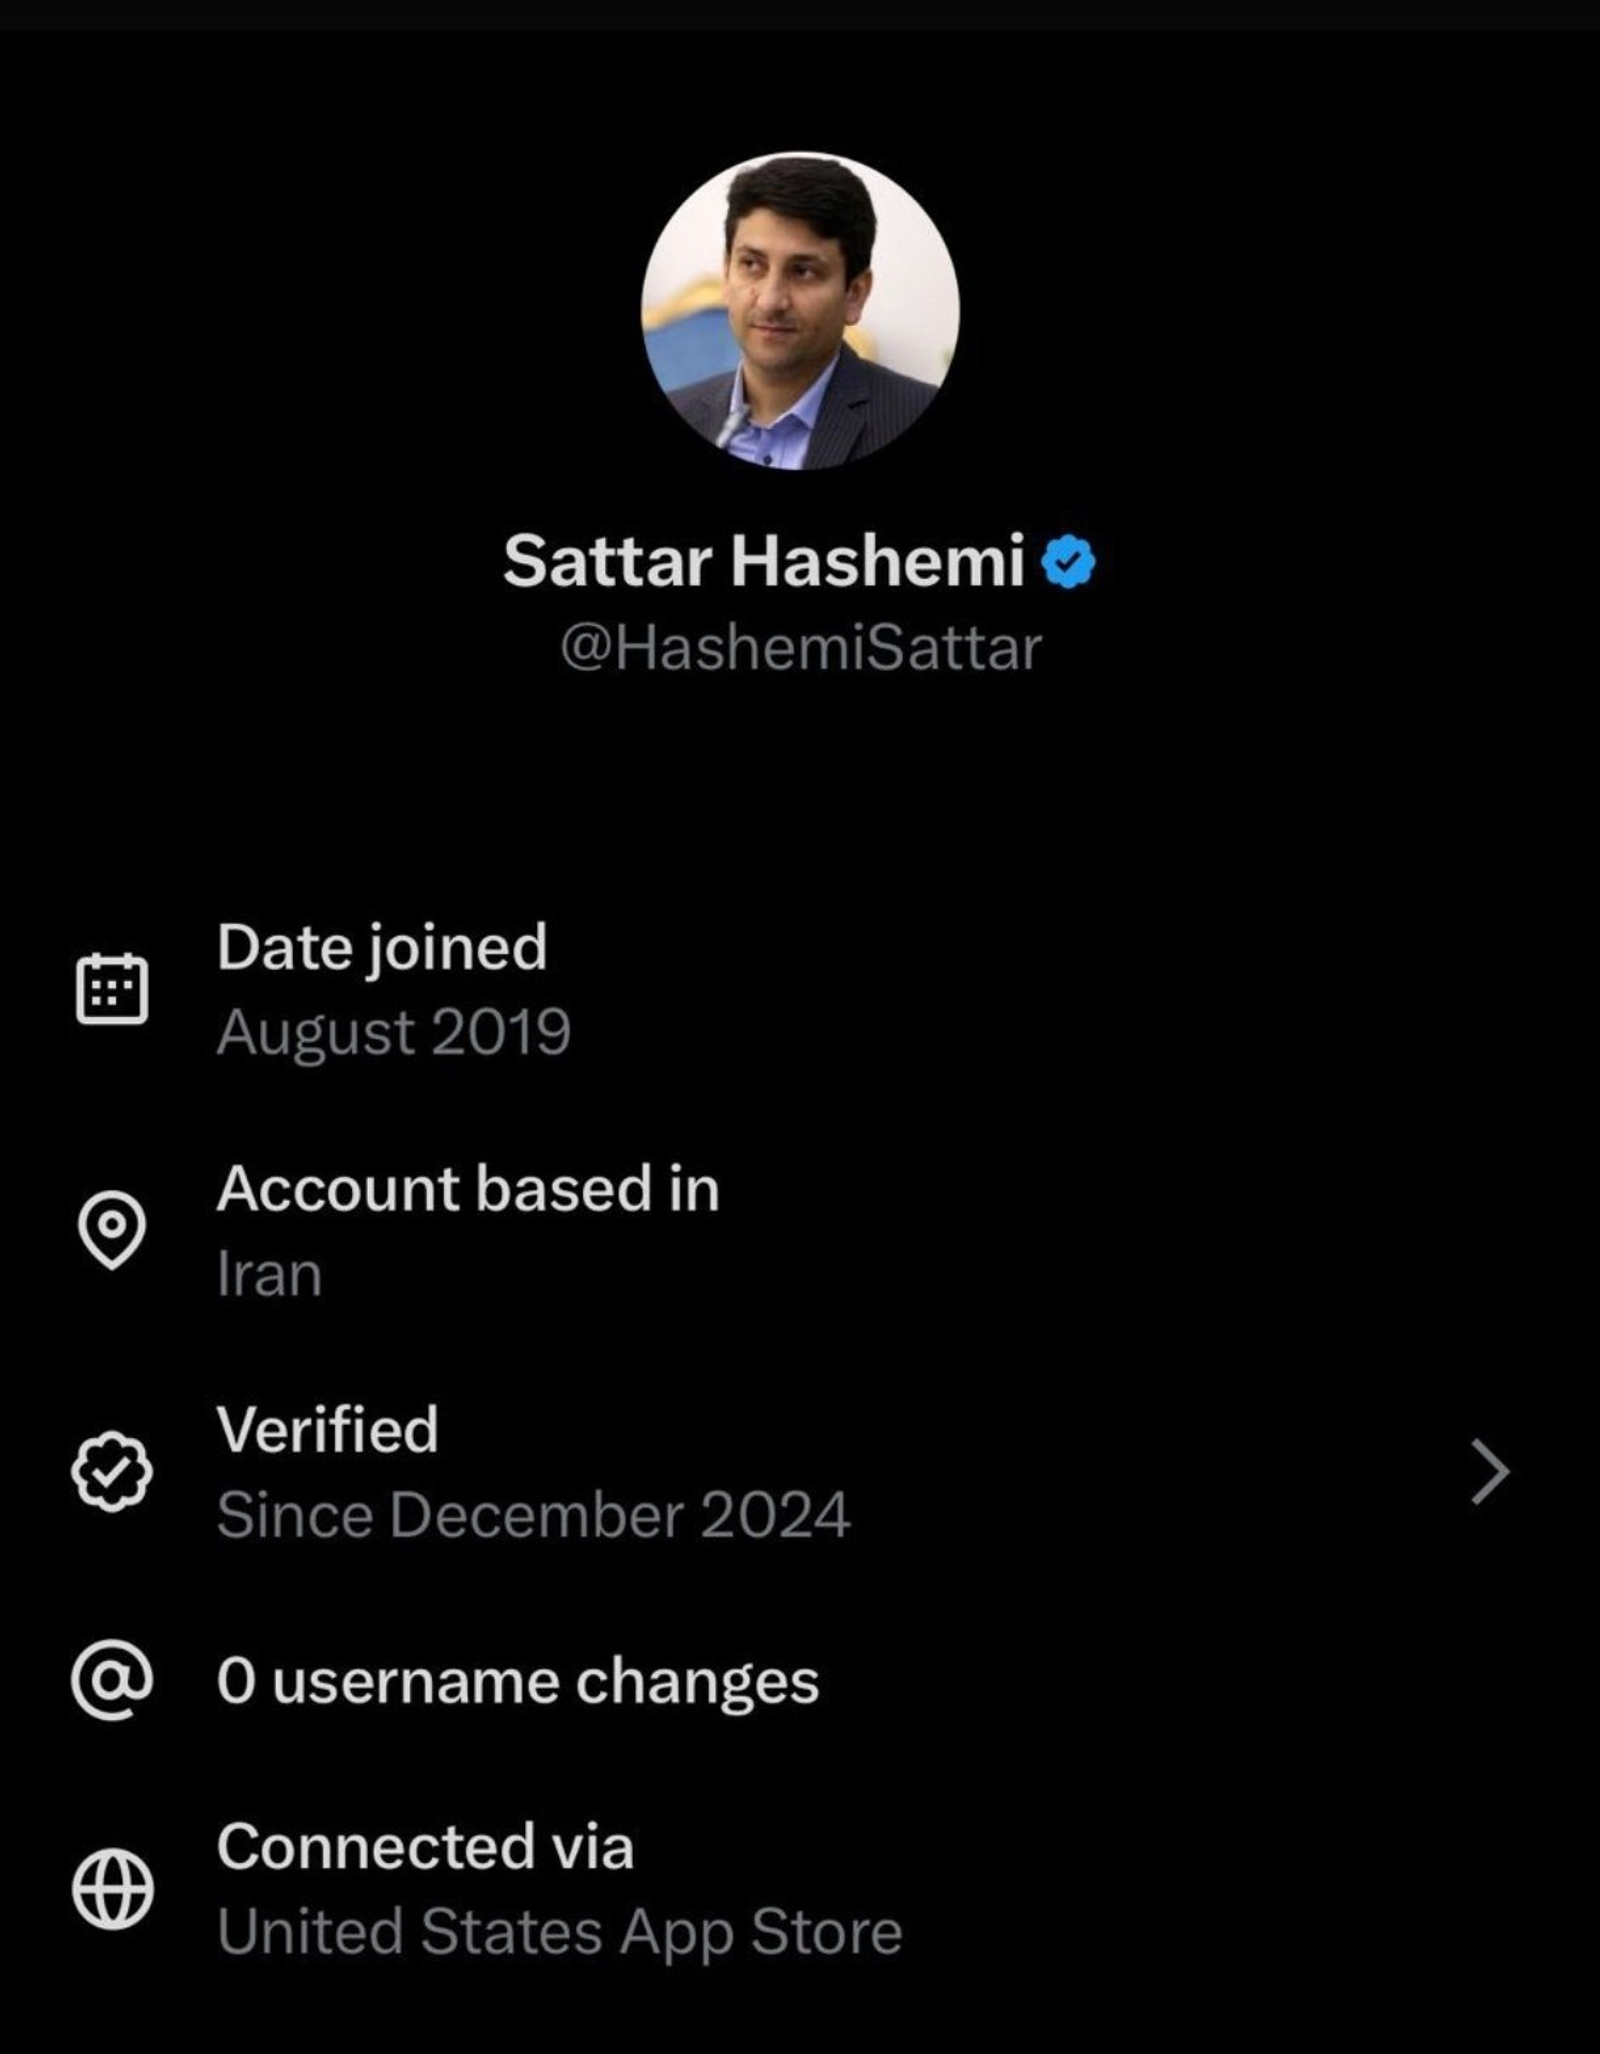Open Sattar Hashemi's profile picture
The height and width of the screenshot is (2054, 1600).
click(x=800, y=311)
